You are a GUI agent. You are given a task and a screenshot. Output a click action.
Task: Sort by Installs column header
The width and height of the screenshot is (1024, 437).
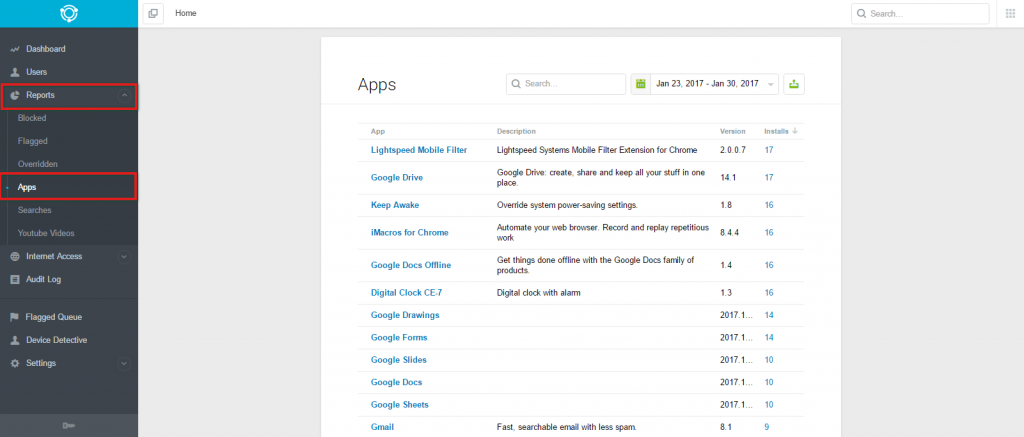click(x=776, y=131)
